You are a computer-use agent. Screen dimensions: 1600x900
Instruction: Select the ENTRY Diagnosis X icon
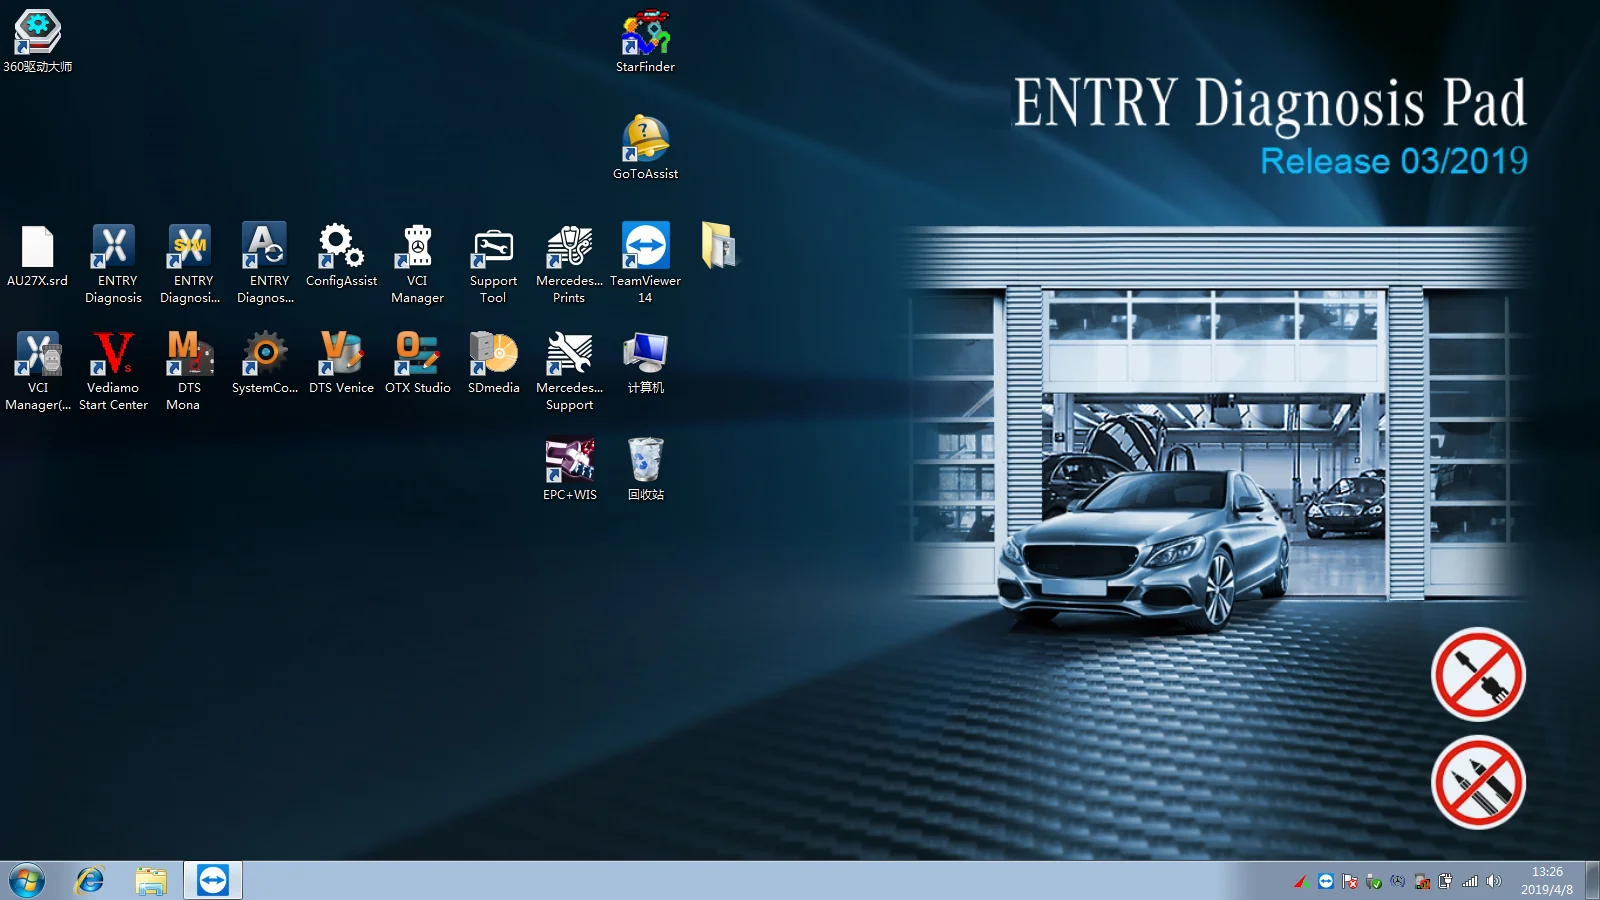click(x=113, y=264)
